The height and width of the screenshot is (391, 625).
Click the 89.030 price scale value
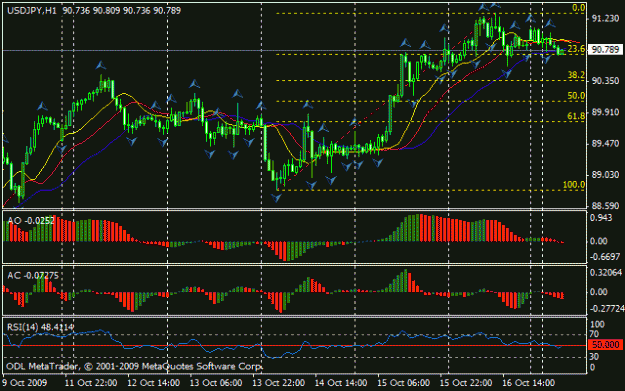point(605,175)
